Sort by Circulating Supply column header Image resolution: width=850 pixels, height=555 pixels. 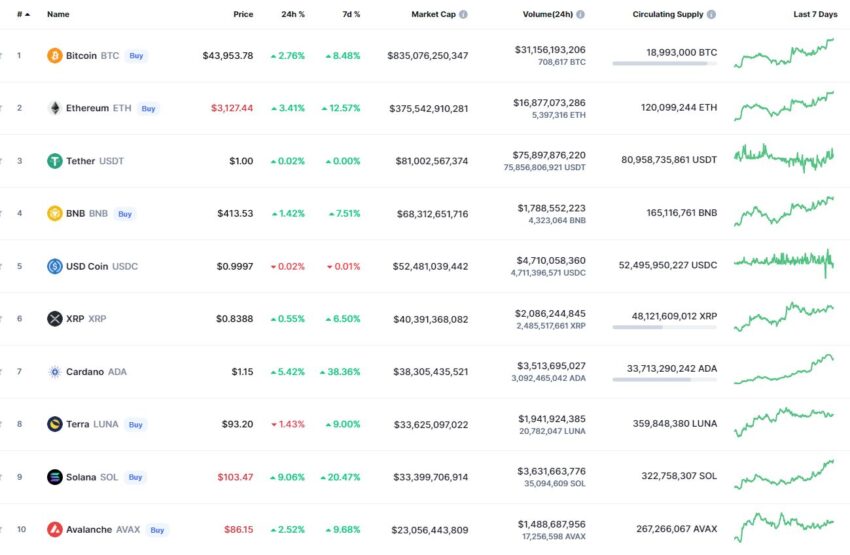point(667,14)
